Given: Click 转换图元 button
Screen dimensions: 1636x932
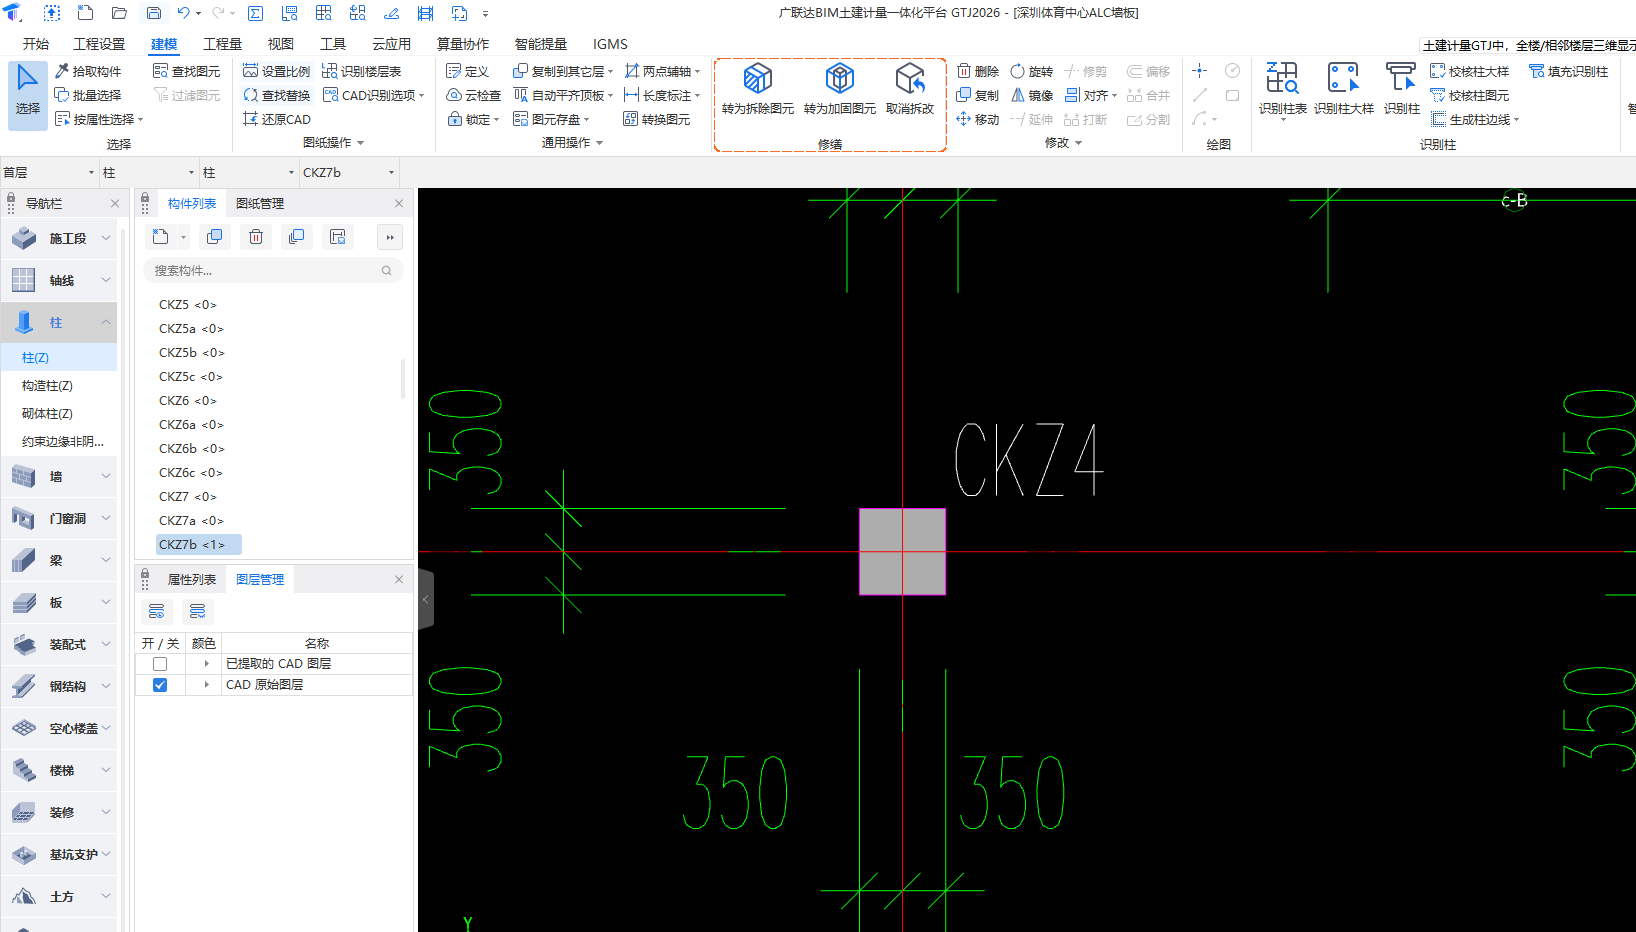Looking at the screenshot, I should click(x=657, y=119).
